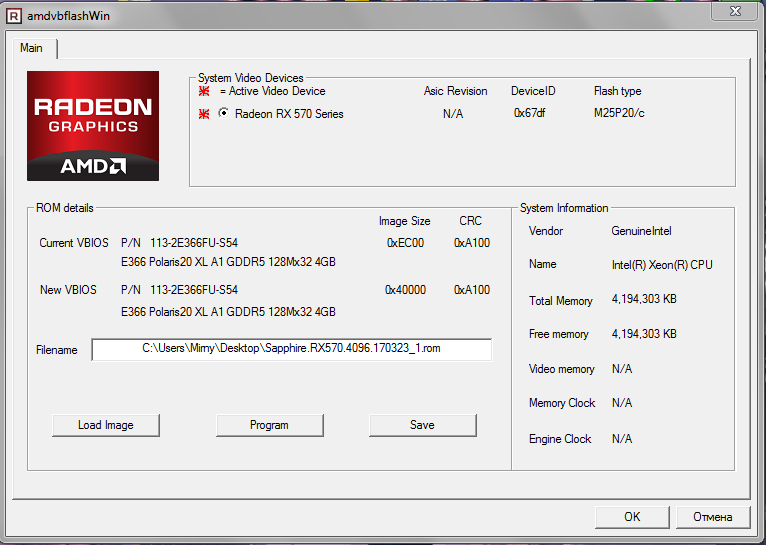766x545 pixels.
Task: Click the Asic Revision value N/A
Action: 453,114
